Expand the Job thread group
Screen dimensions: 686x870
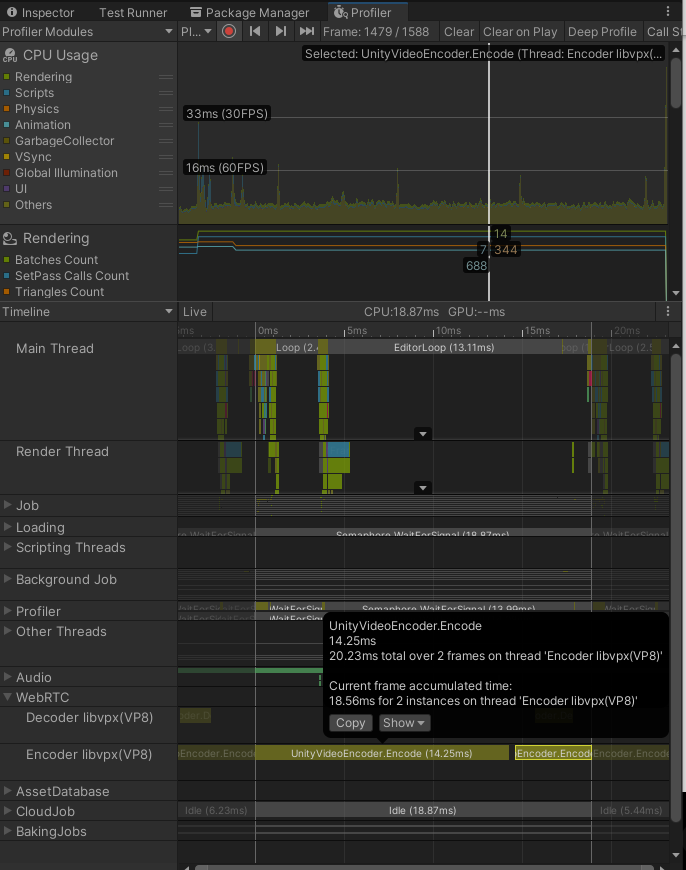8,504
